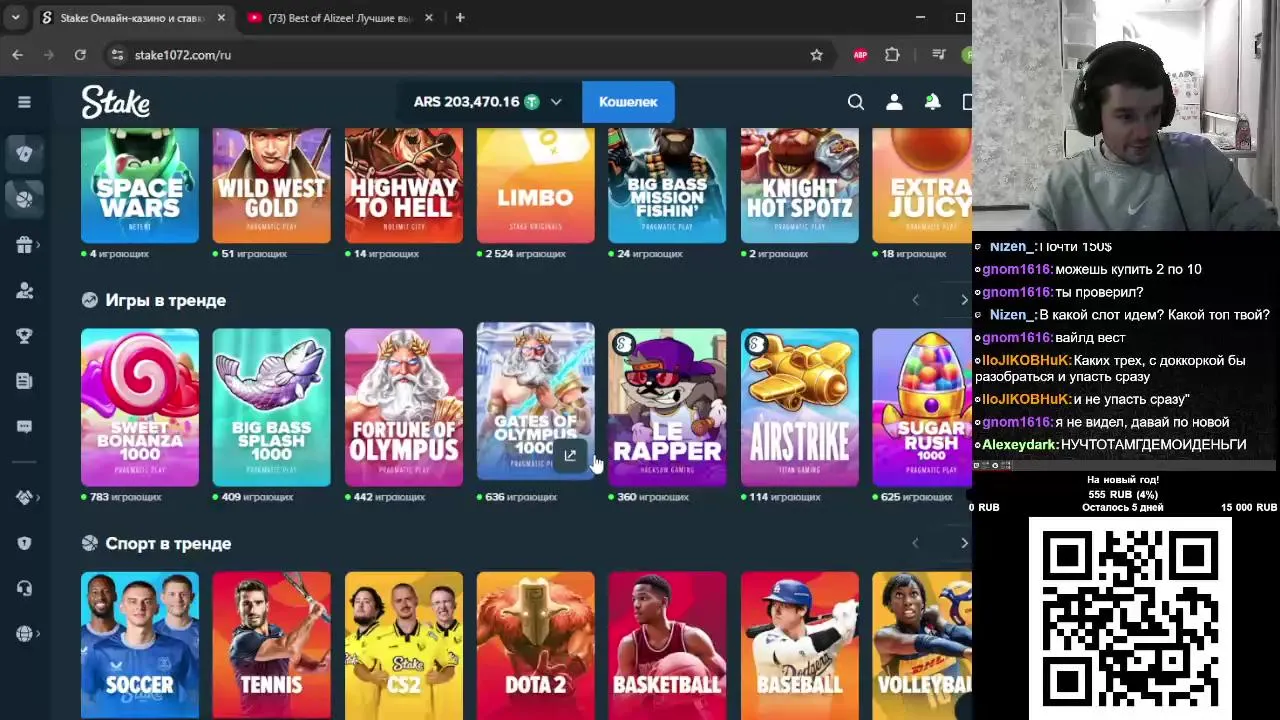Open the trophy VIP club sidebar icon
The image size is (1280, 720).
[x=25, y=336]
